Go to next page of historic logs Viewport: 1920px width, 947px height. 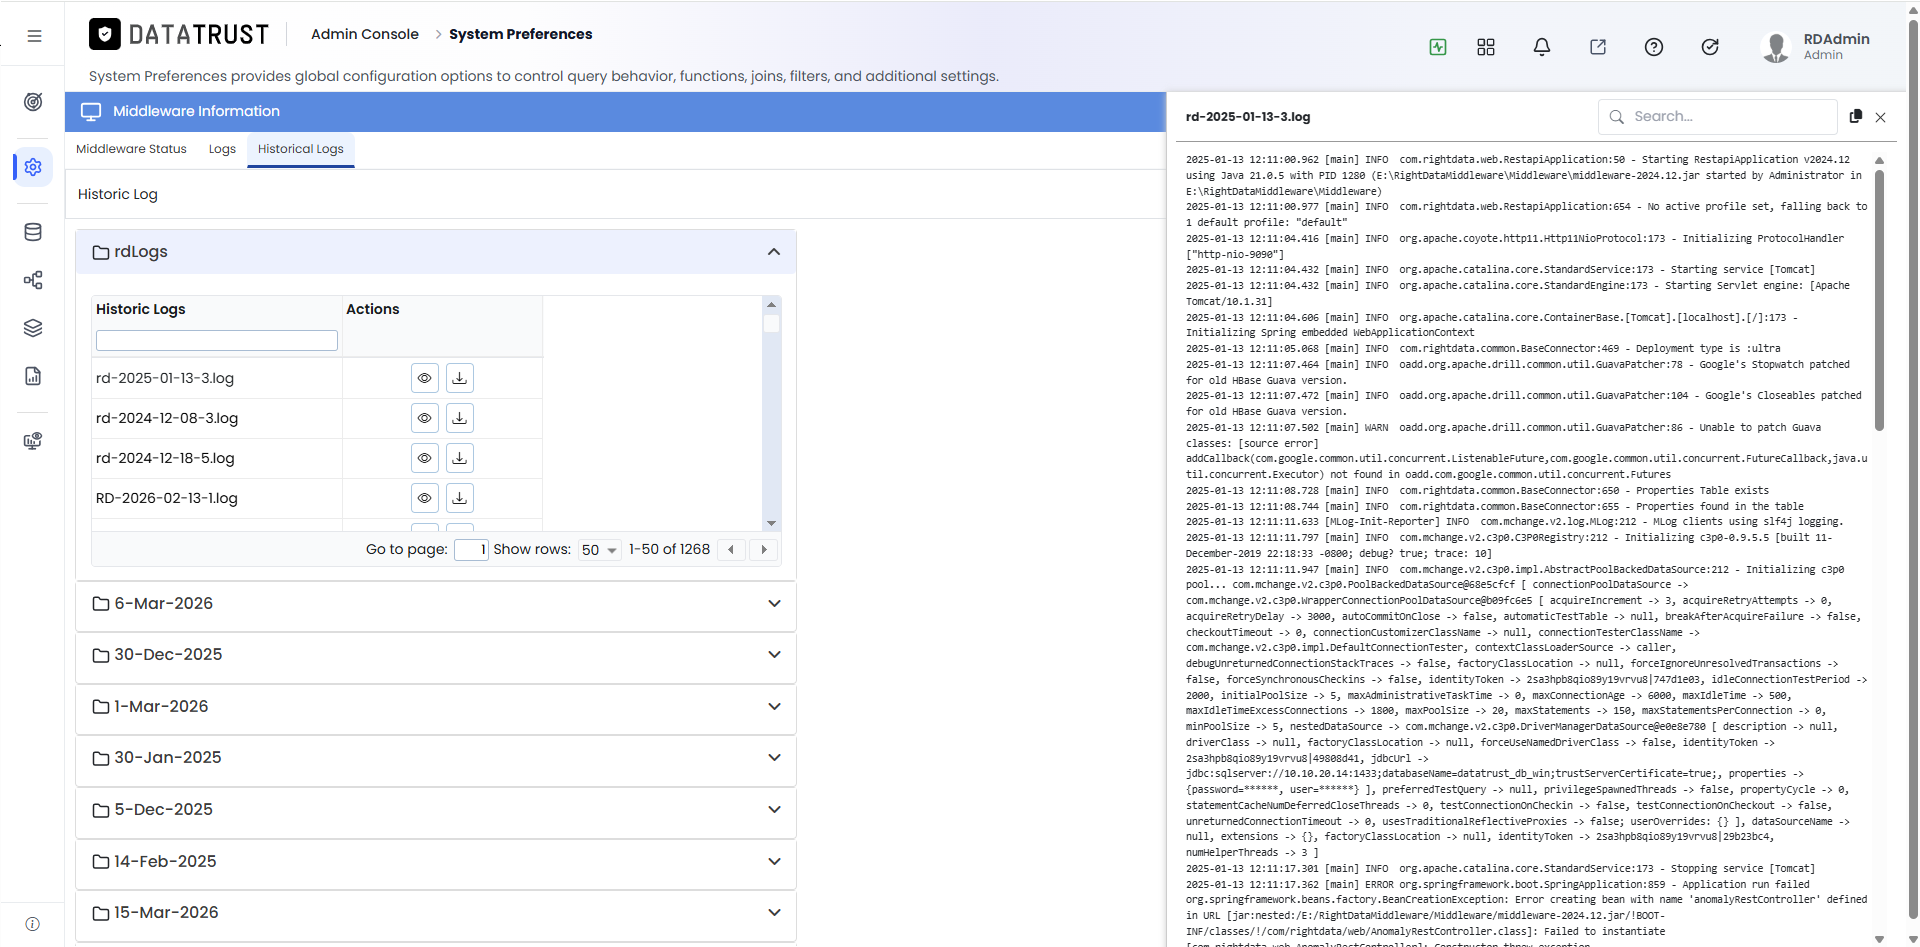pyautogui.click(x=764, y=550)
